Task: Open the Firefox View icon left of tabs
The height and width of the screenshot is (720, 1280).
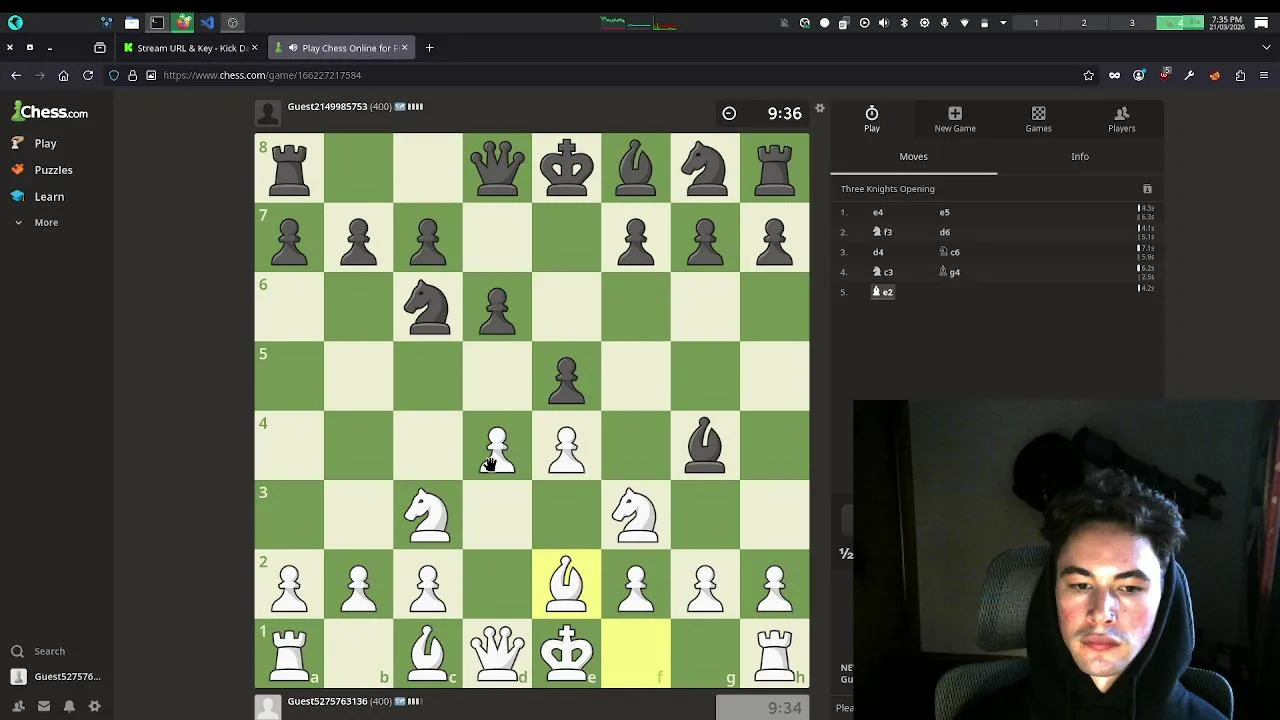Action: click(x=100, y=48)
